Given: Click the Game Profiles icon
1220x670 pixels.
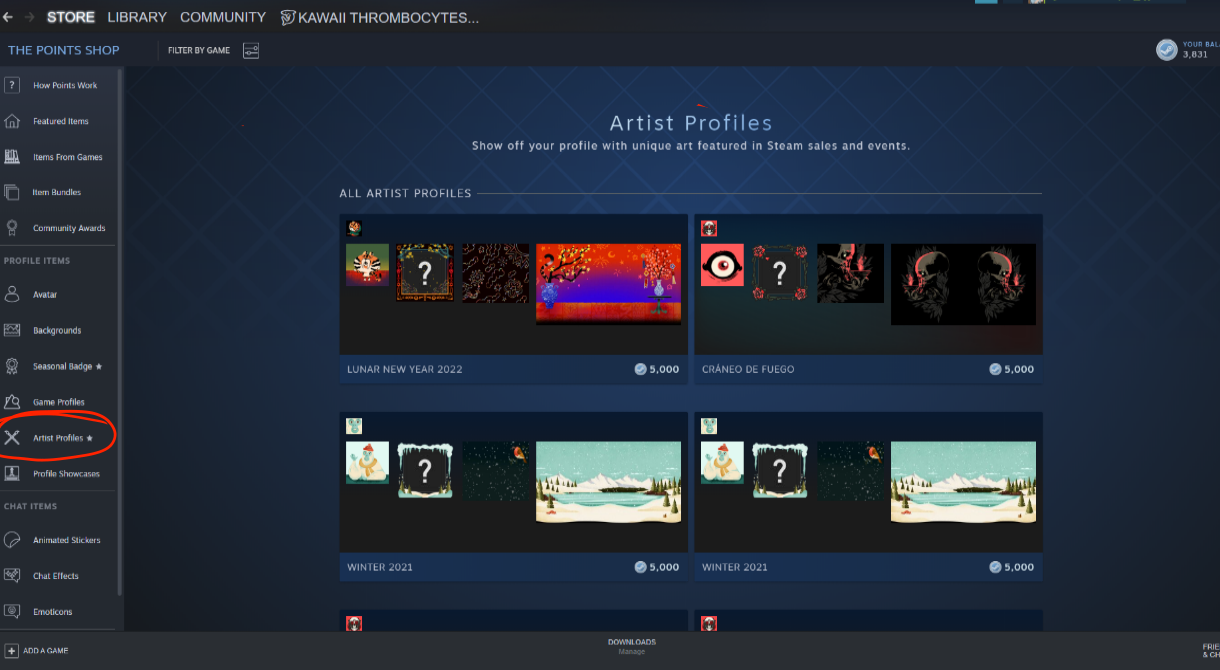Looking at the screenshot, I should pyautogui.click(x=12, y=402).
